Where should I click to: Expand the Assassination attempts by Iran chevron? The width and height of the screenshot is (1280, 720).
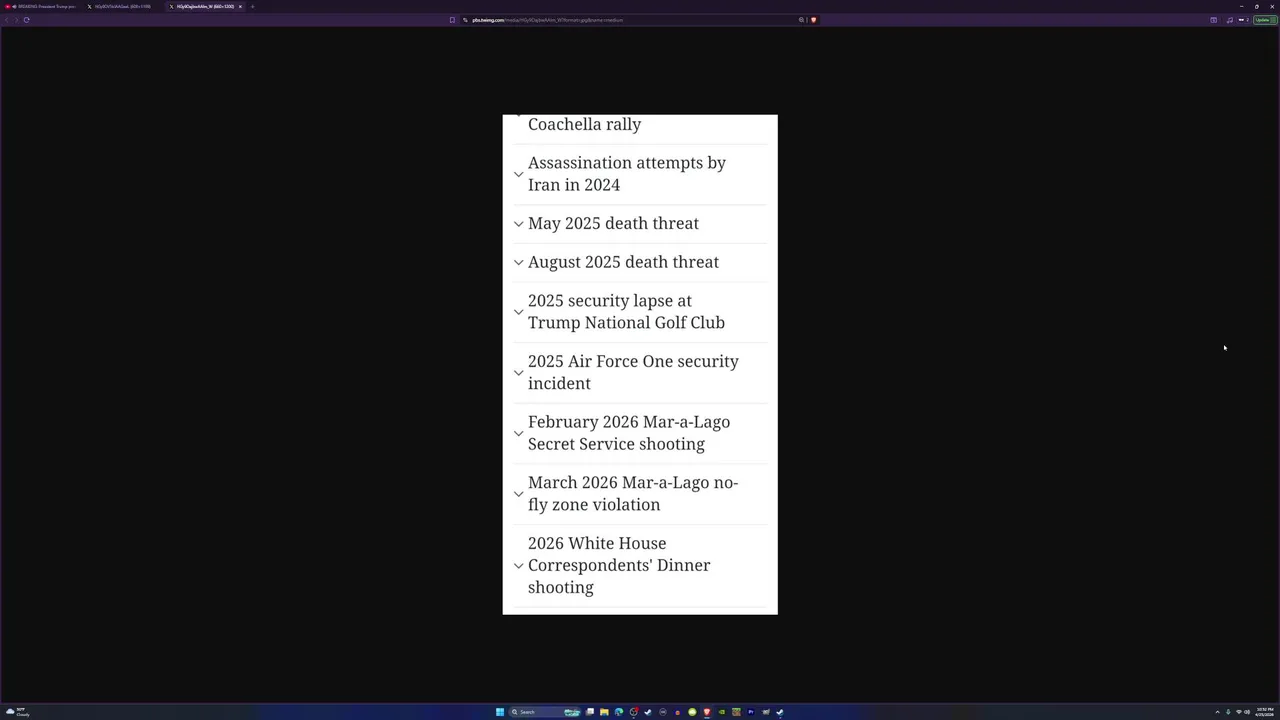(x=518, y=174)
